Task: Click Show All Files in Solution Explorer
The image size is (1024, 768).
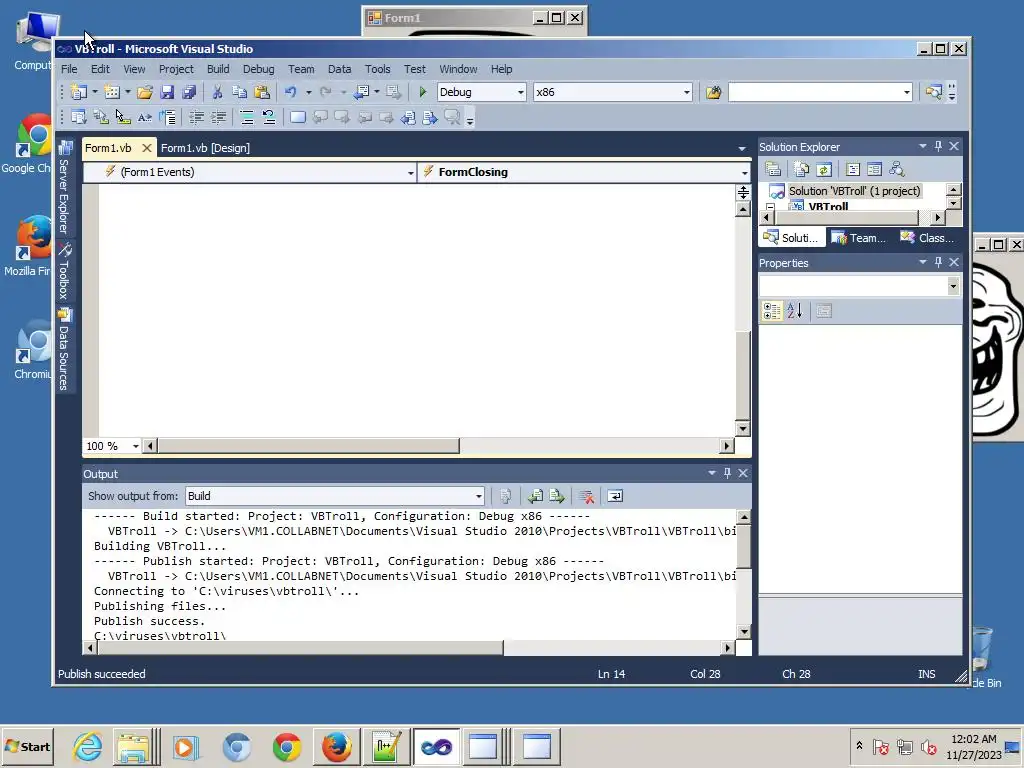Action: pos(802,170)
